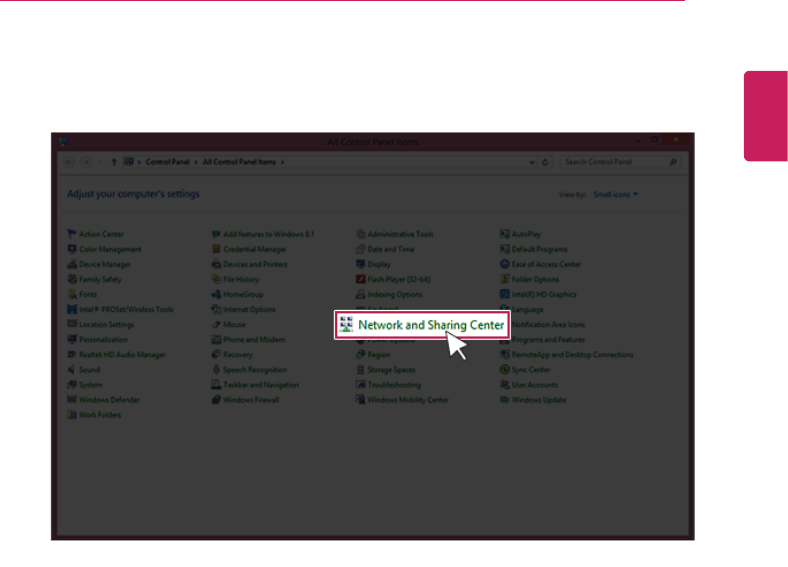788x567 pixels.
Task: Open the Mouse icon
Action: (x=216, y=324)
